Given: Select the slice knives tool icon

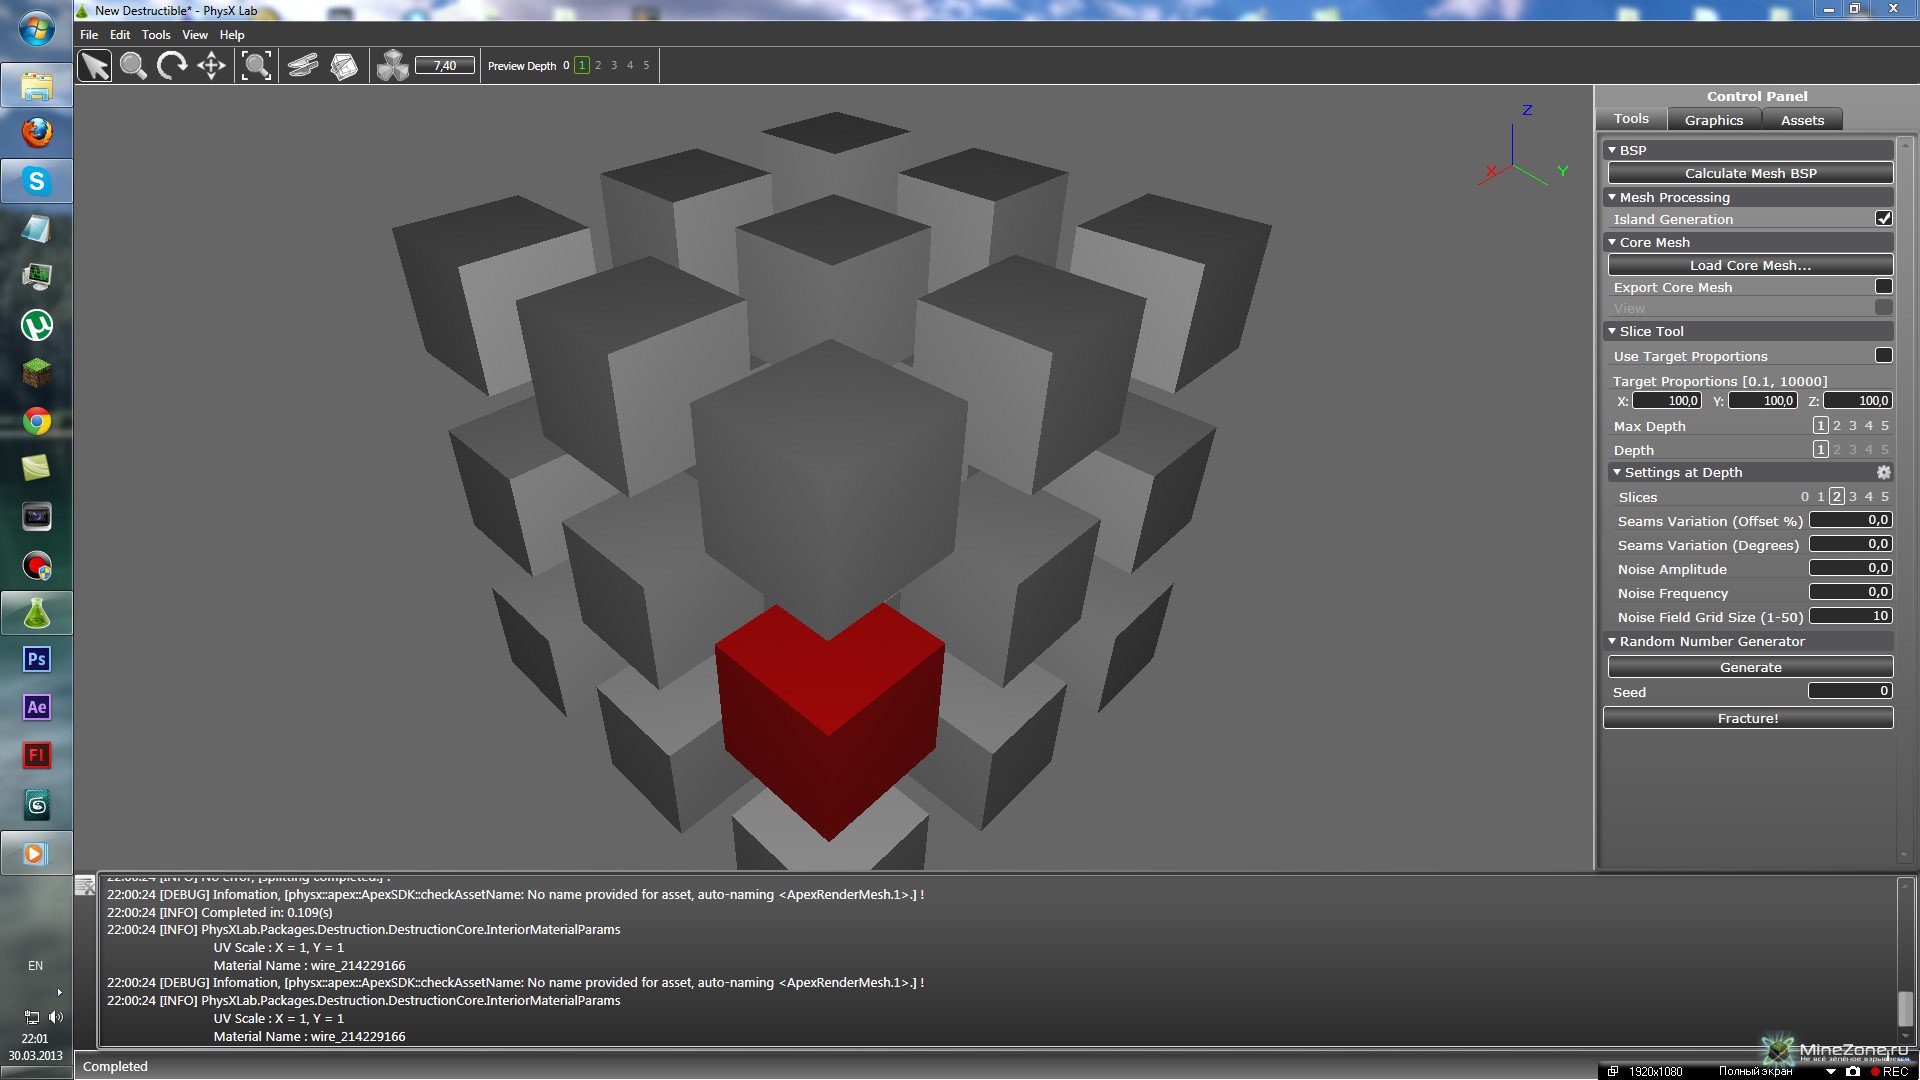Looking at the screenshot, I should click(303, 66).
